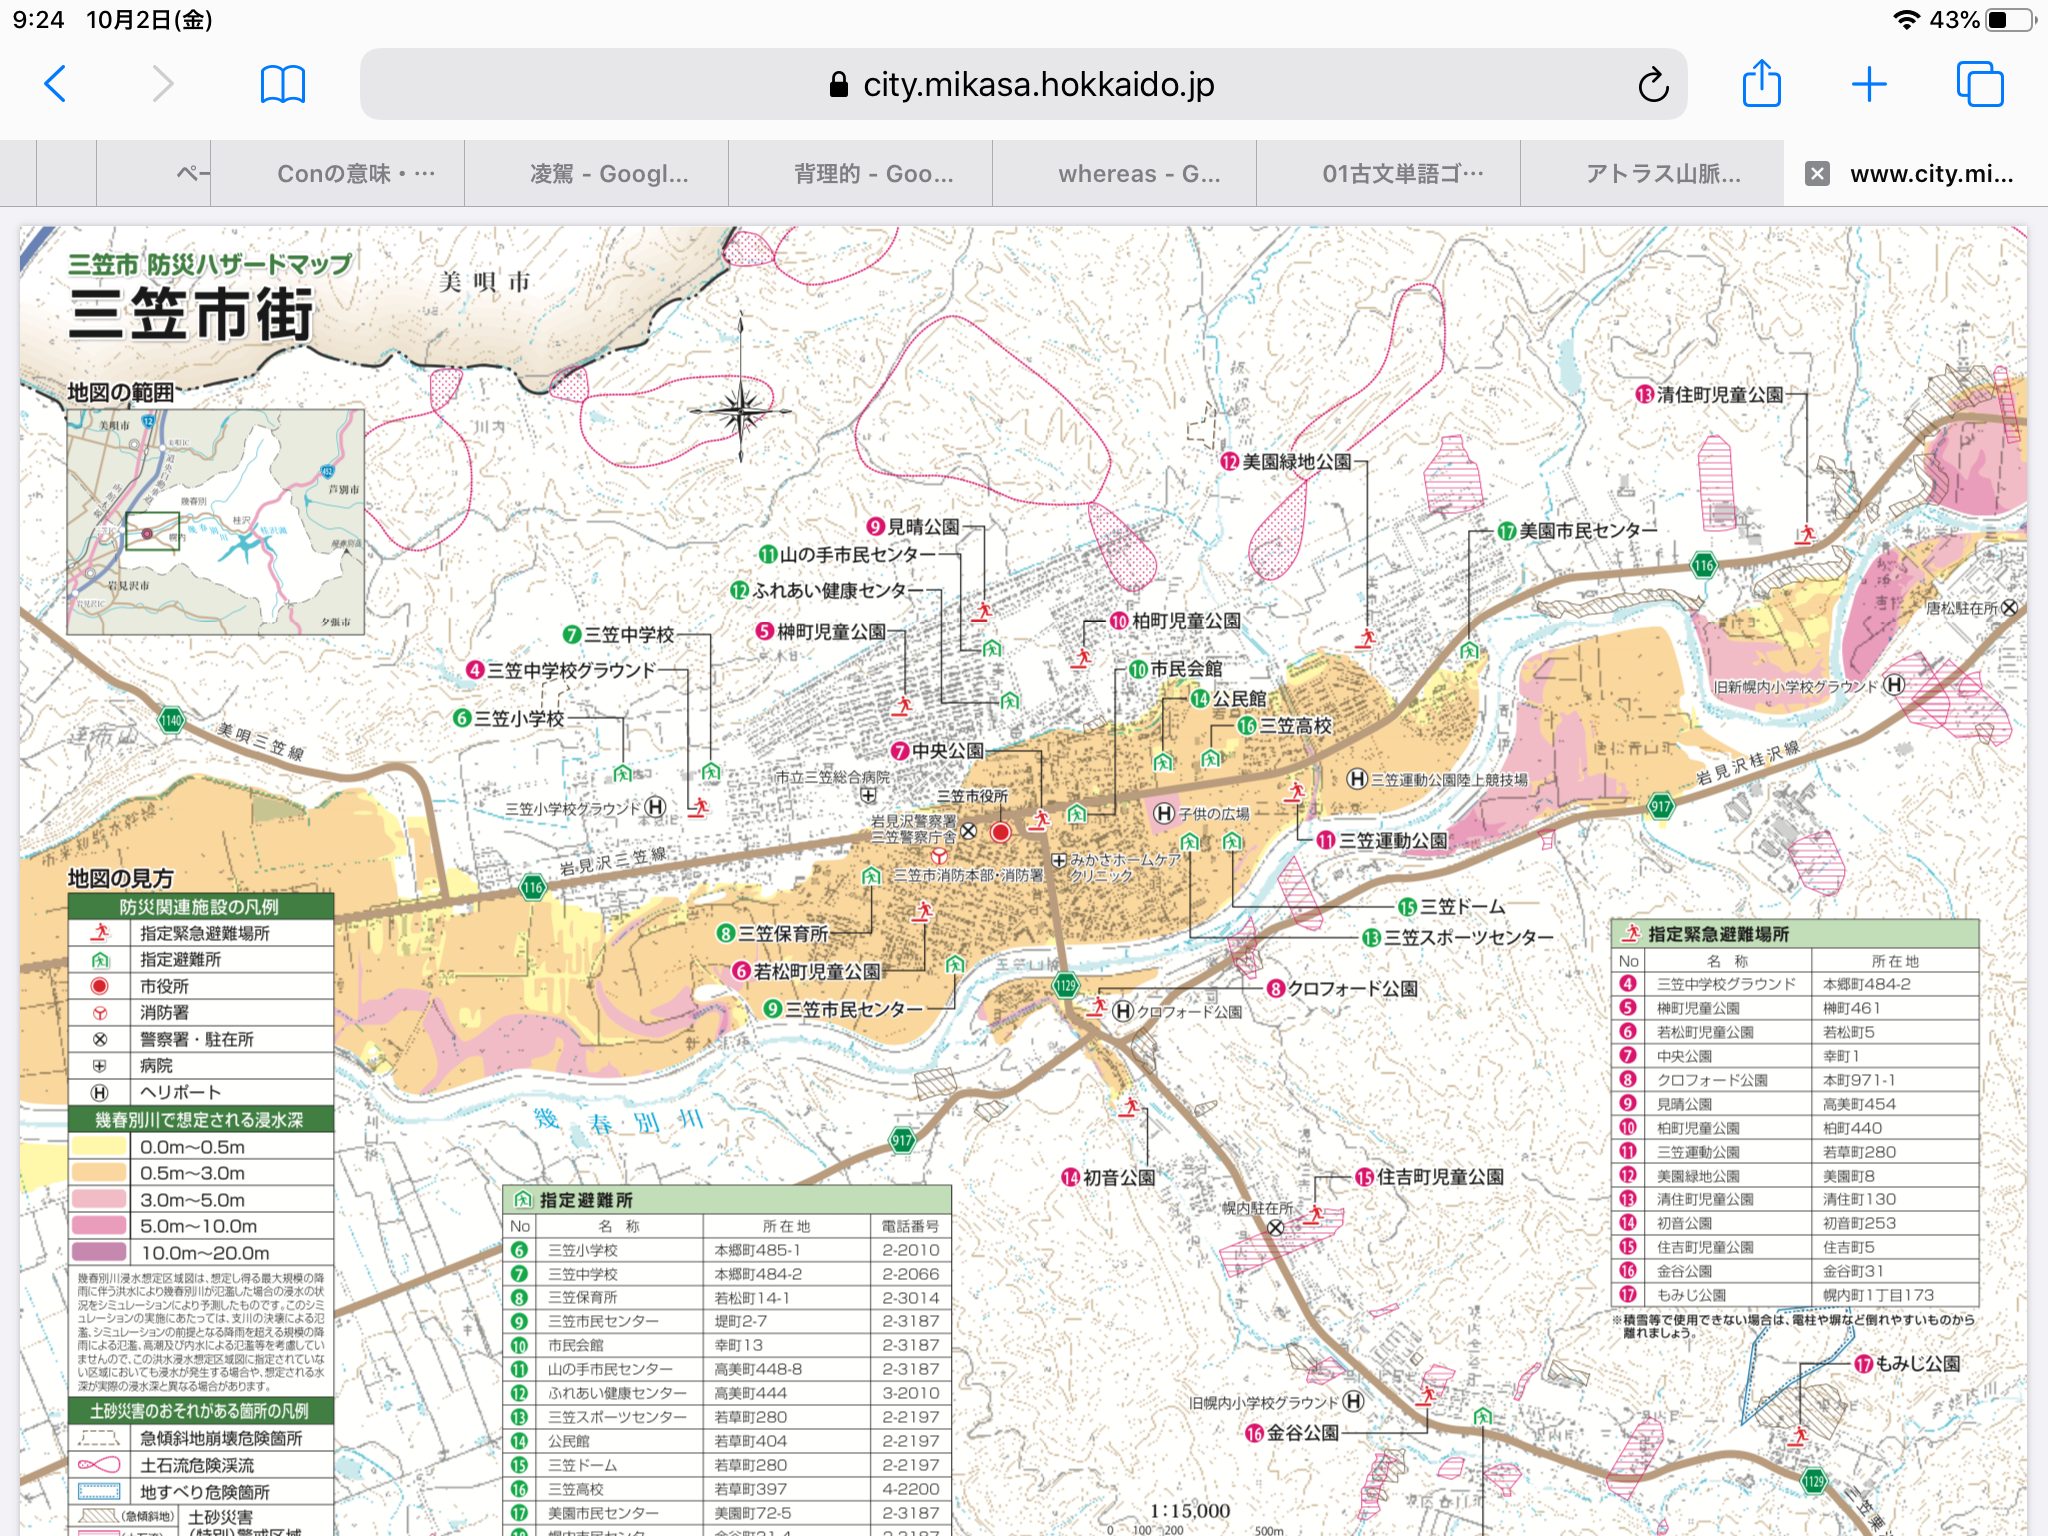Tap the 背理的 - Goo... tab
Viewport: 2048px width, 1536px height.
pos(873,174)
